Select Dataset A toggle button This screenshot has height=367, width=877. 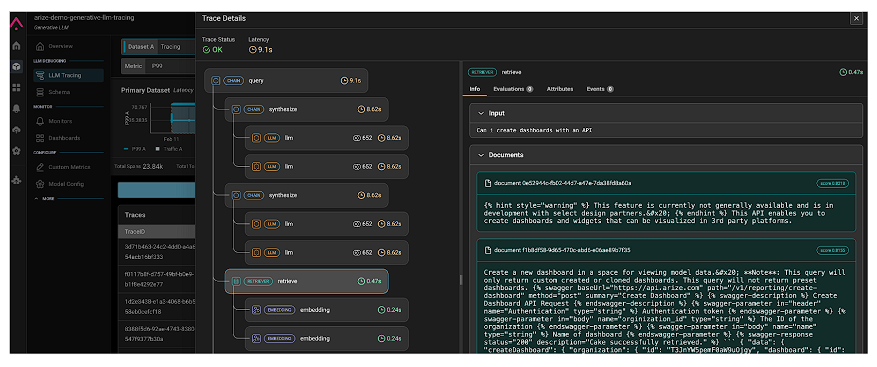[x=139, y=47]
